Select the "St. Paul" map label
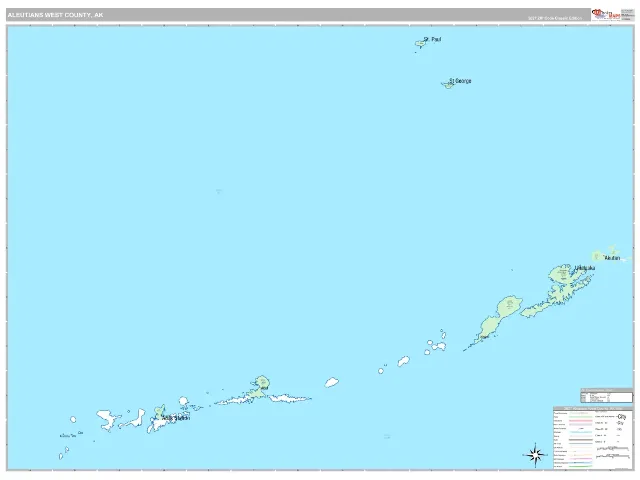This screenshot has height=480, width=640. (x=432, y=40)
